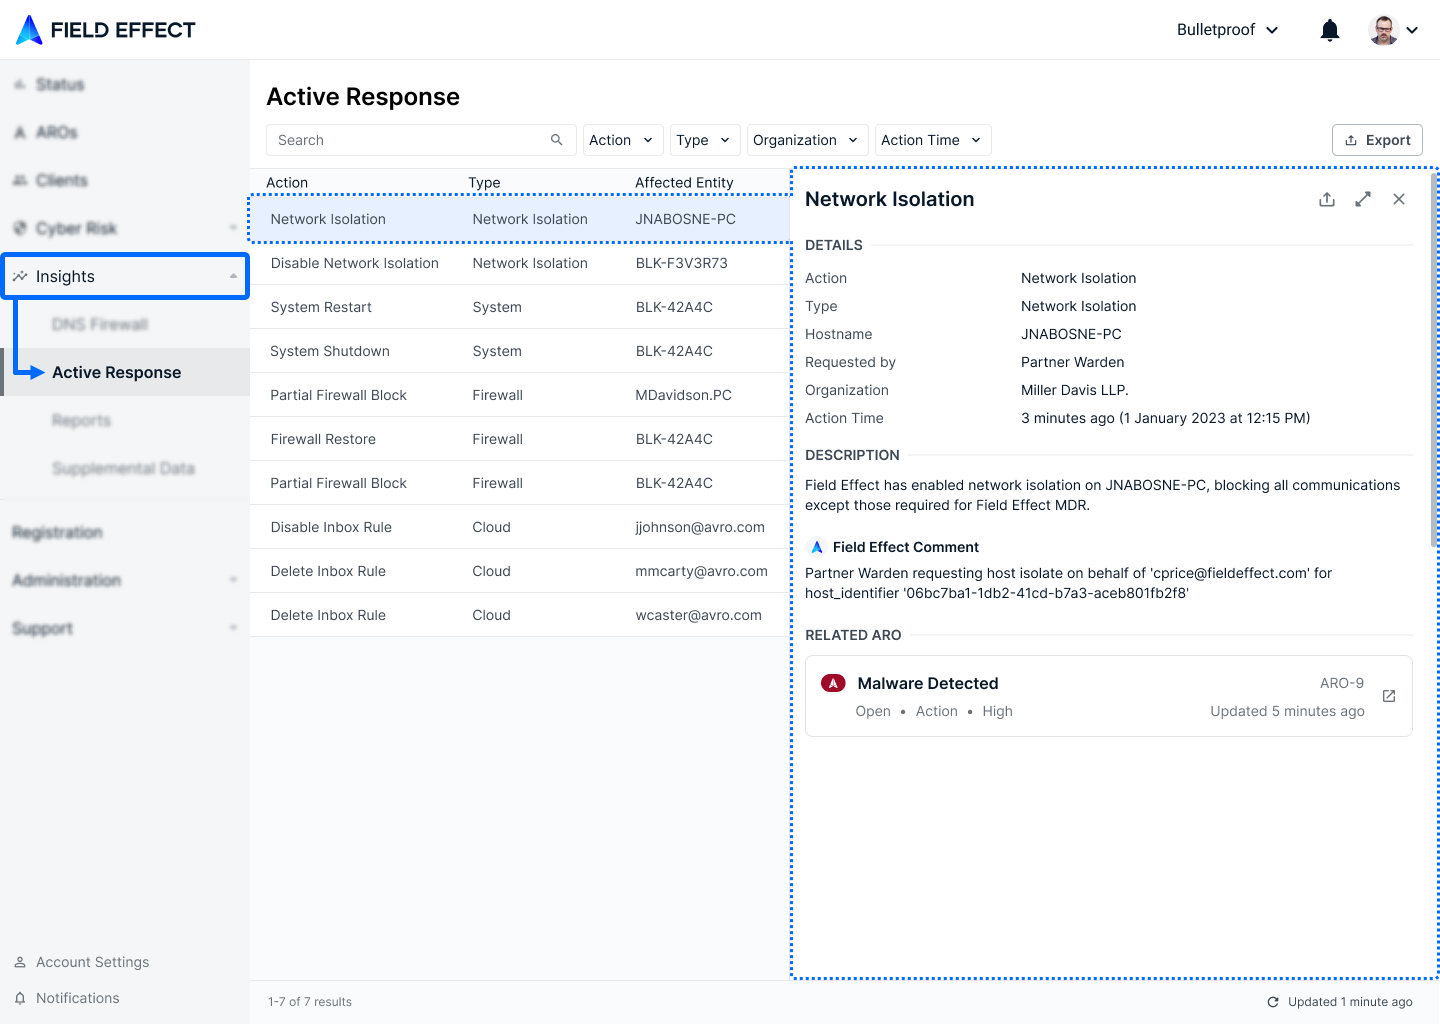Click the search magnifier icon
The image size is (1440, 1024).
coord(557,140)
